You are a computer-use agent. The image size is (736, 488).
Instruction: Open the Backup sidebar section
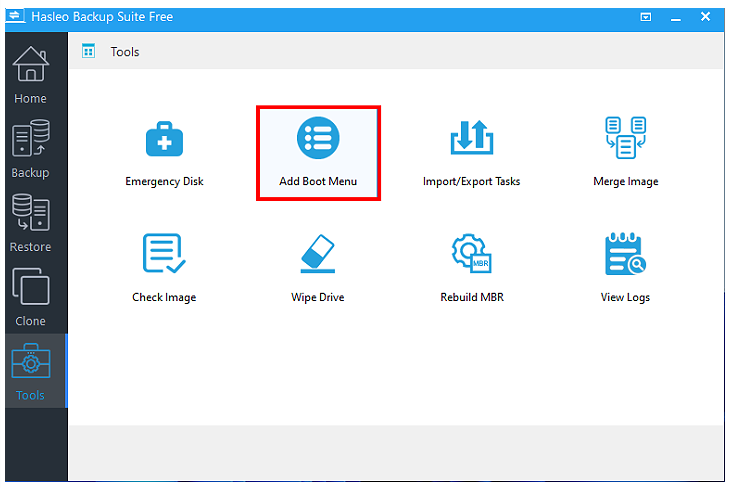click(31, 149)
